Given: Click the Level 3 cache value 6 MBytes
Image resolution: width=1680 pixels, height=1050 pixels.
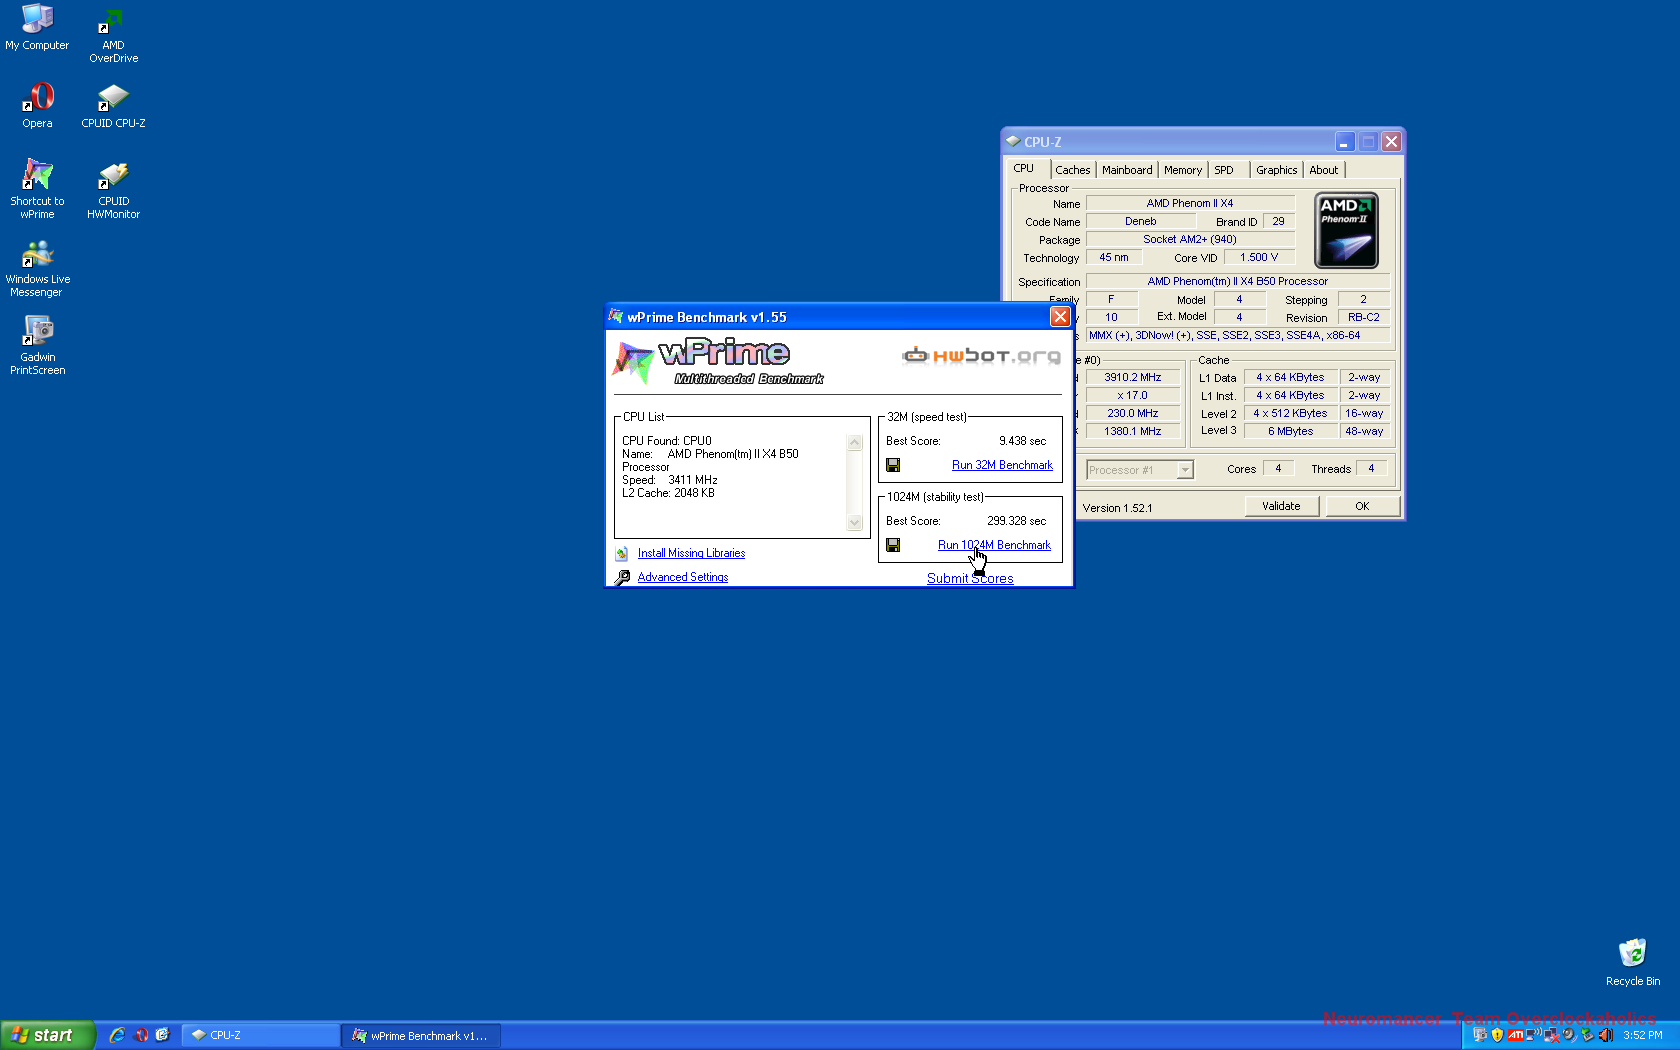Looking at the screenshot, I should (1290, 431).
